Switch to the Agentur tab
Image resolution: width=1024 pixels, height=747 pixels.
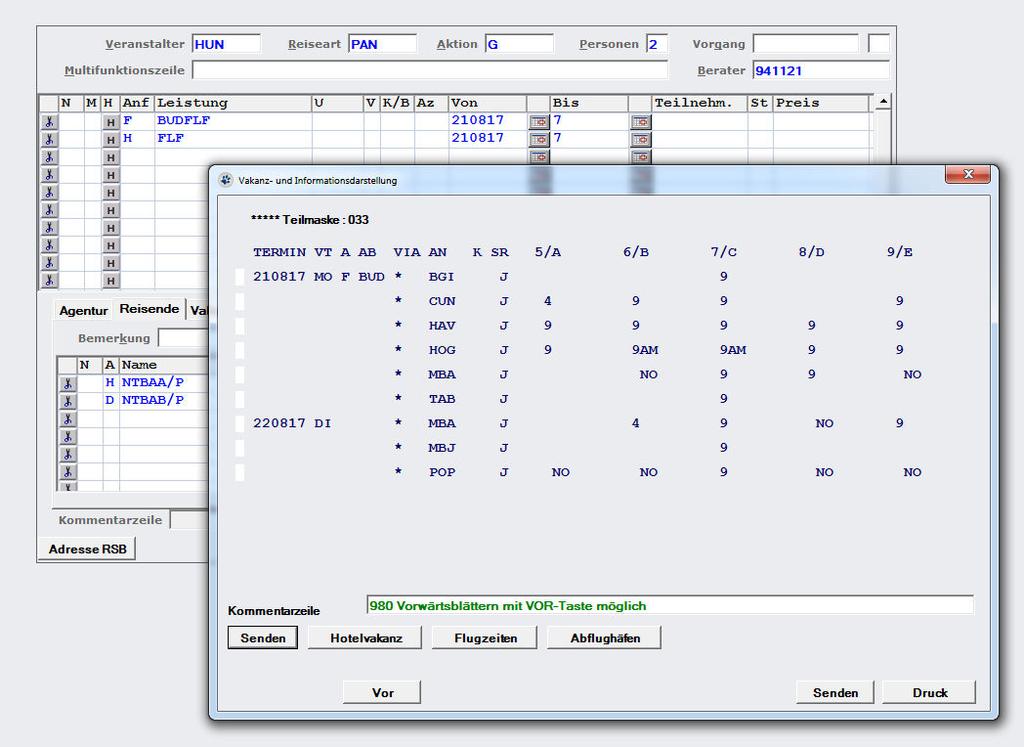click(83, 311)
